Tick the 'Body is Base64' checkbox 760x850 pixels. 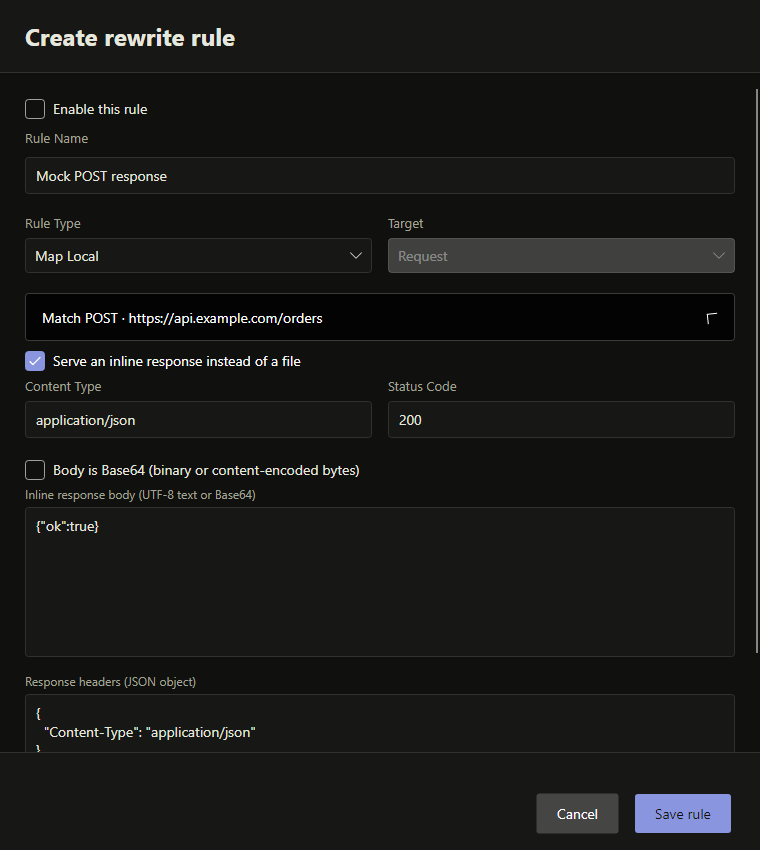coord(35,470)
